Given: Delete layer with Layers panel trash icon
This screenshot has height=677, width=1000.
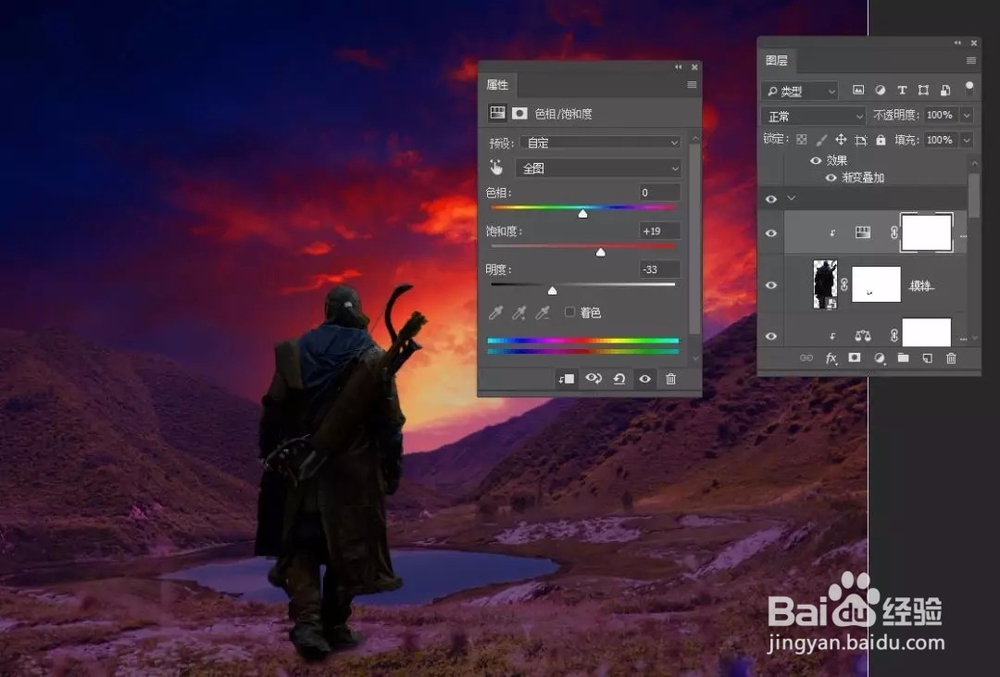Looking at the screenshot, I should click(951, 358).
